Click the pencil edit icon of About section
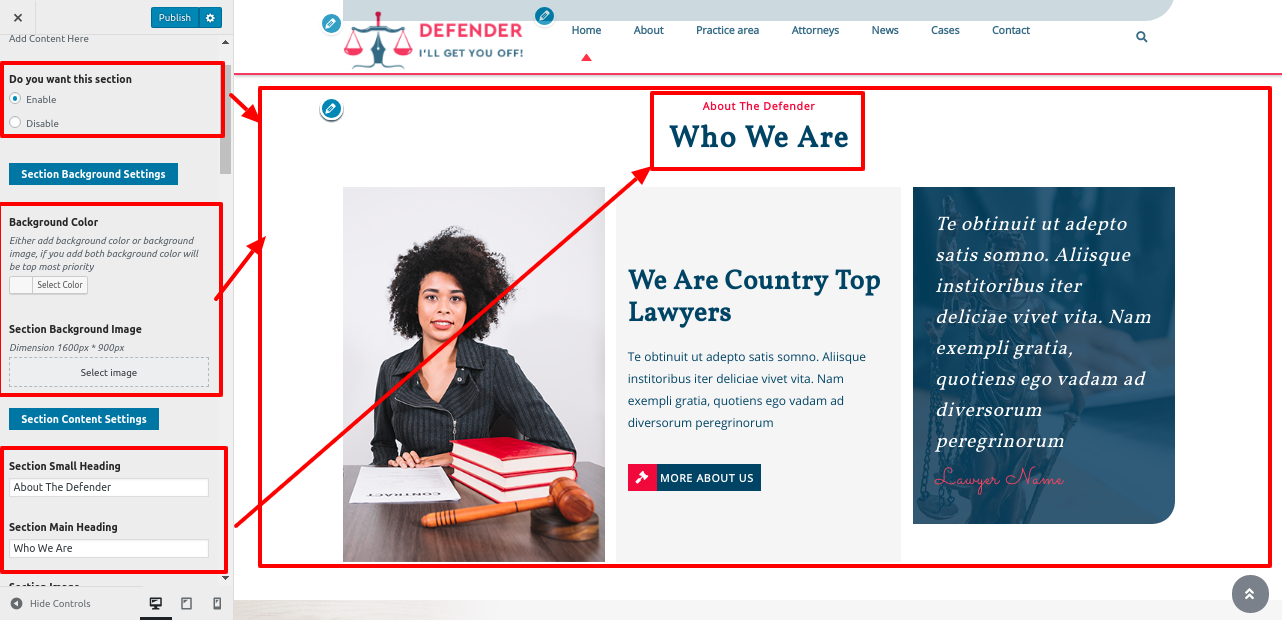 pos(332,109)
